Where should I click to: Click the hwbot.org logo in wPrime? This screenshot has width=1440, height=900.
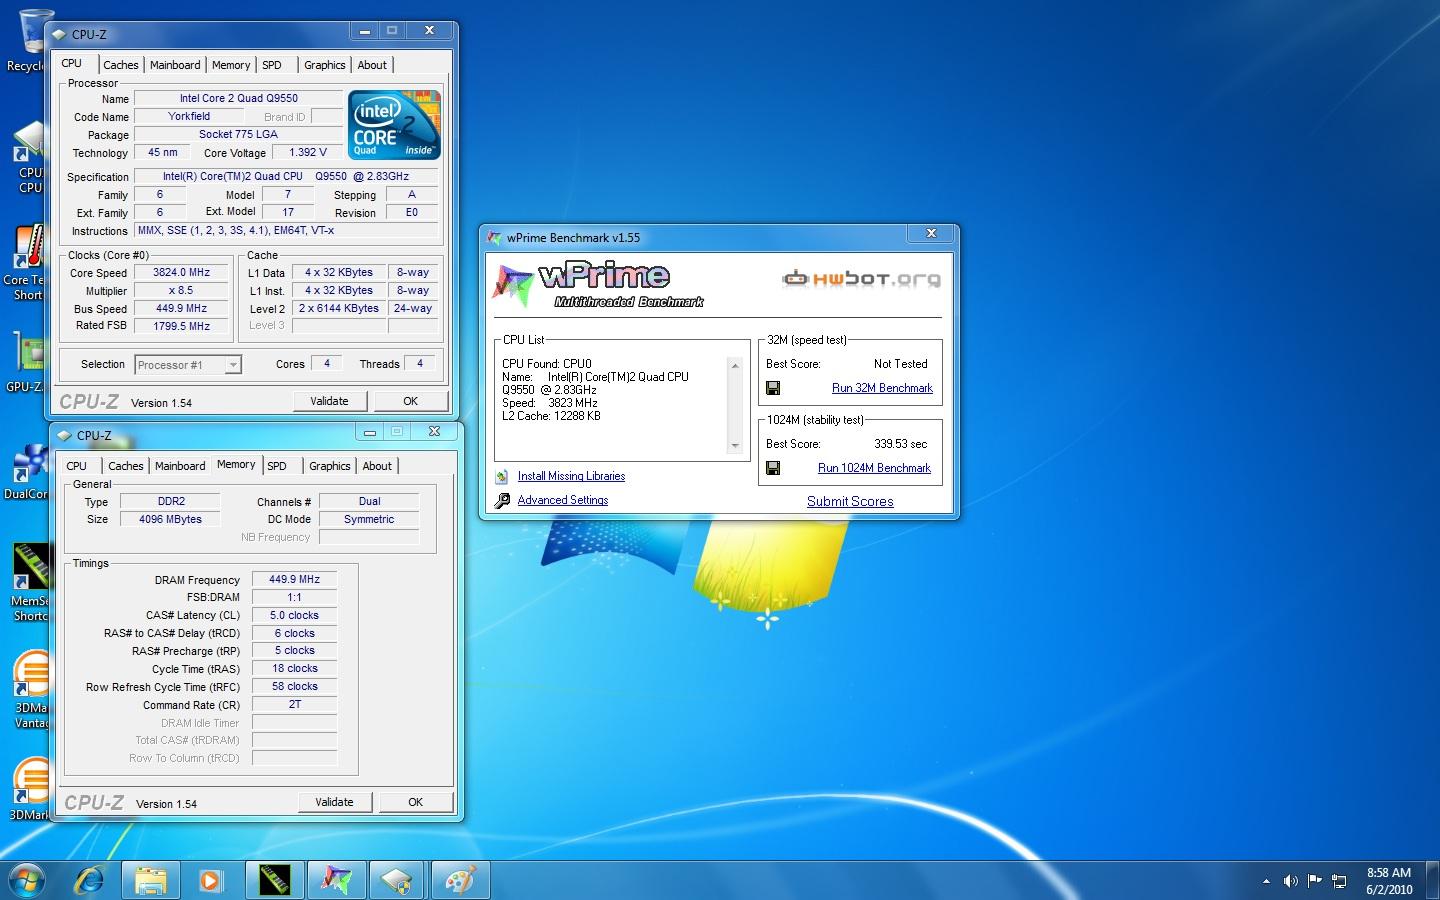pyautogui.click(x=861, y=278)
